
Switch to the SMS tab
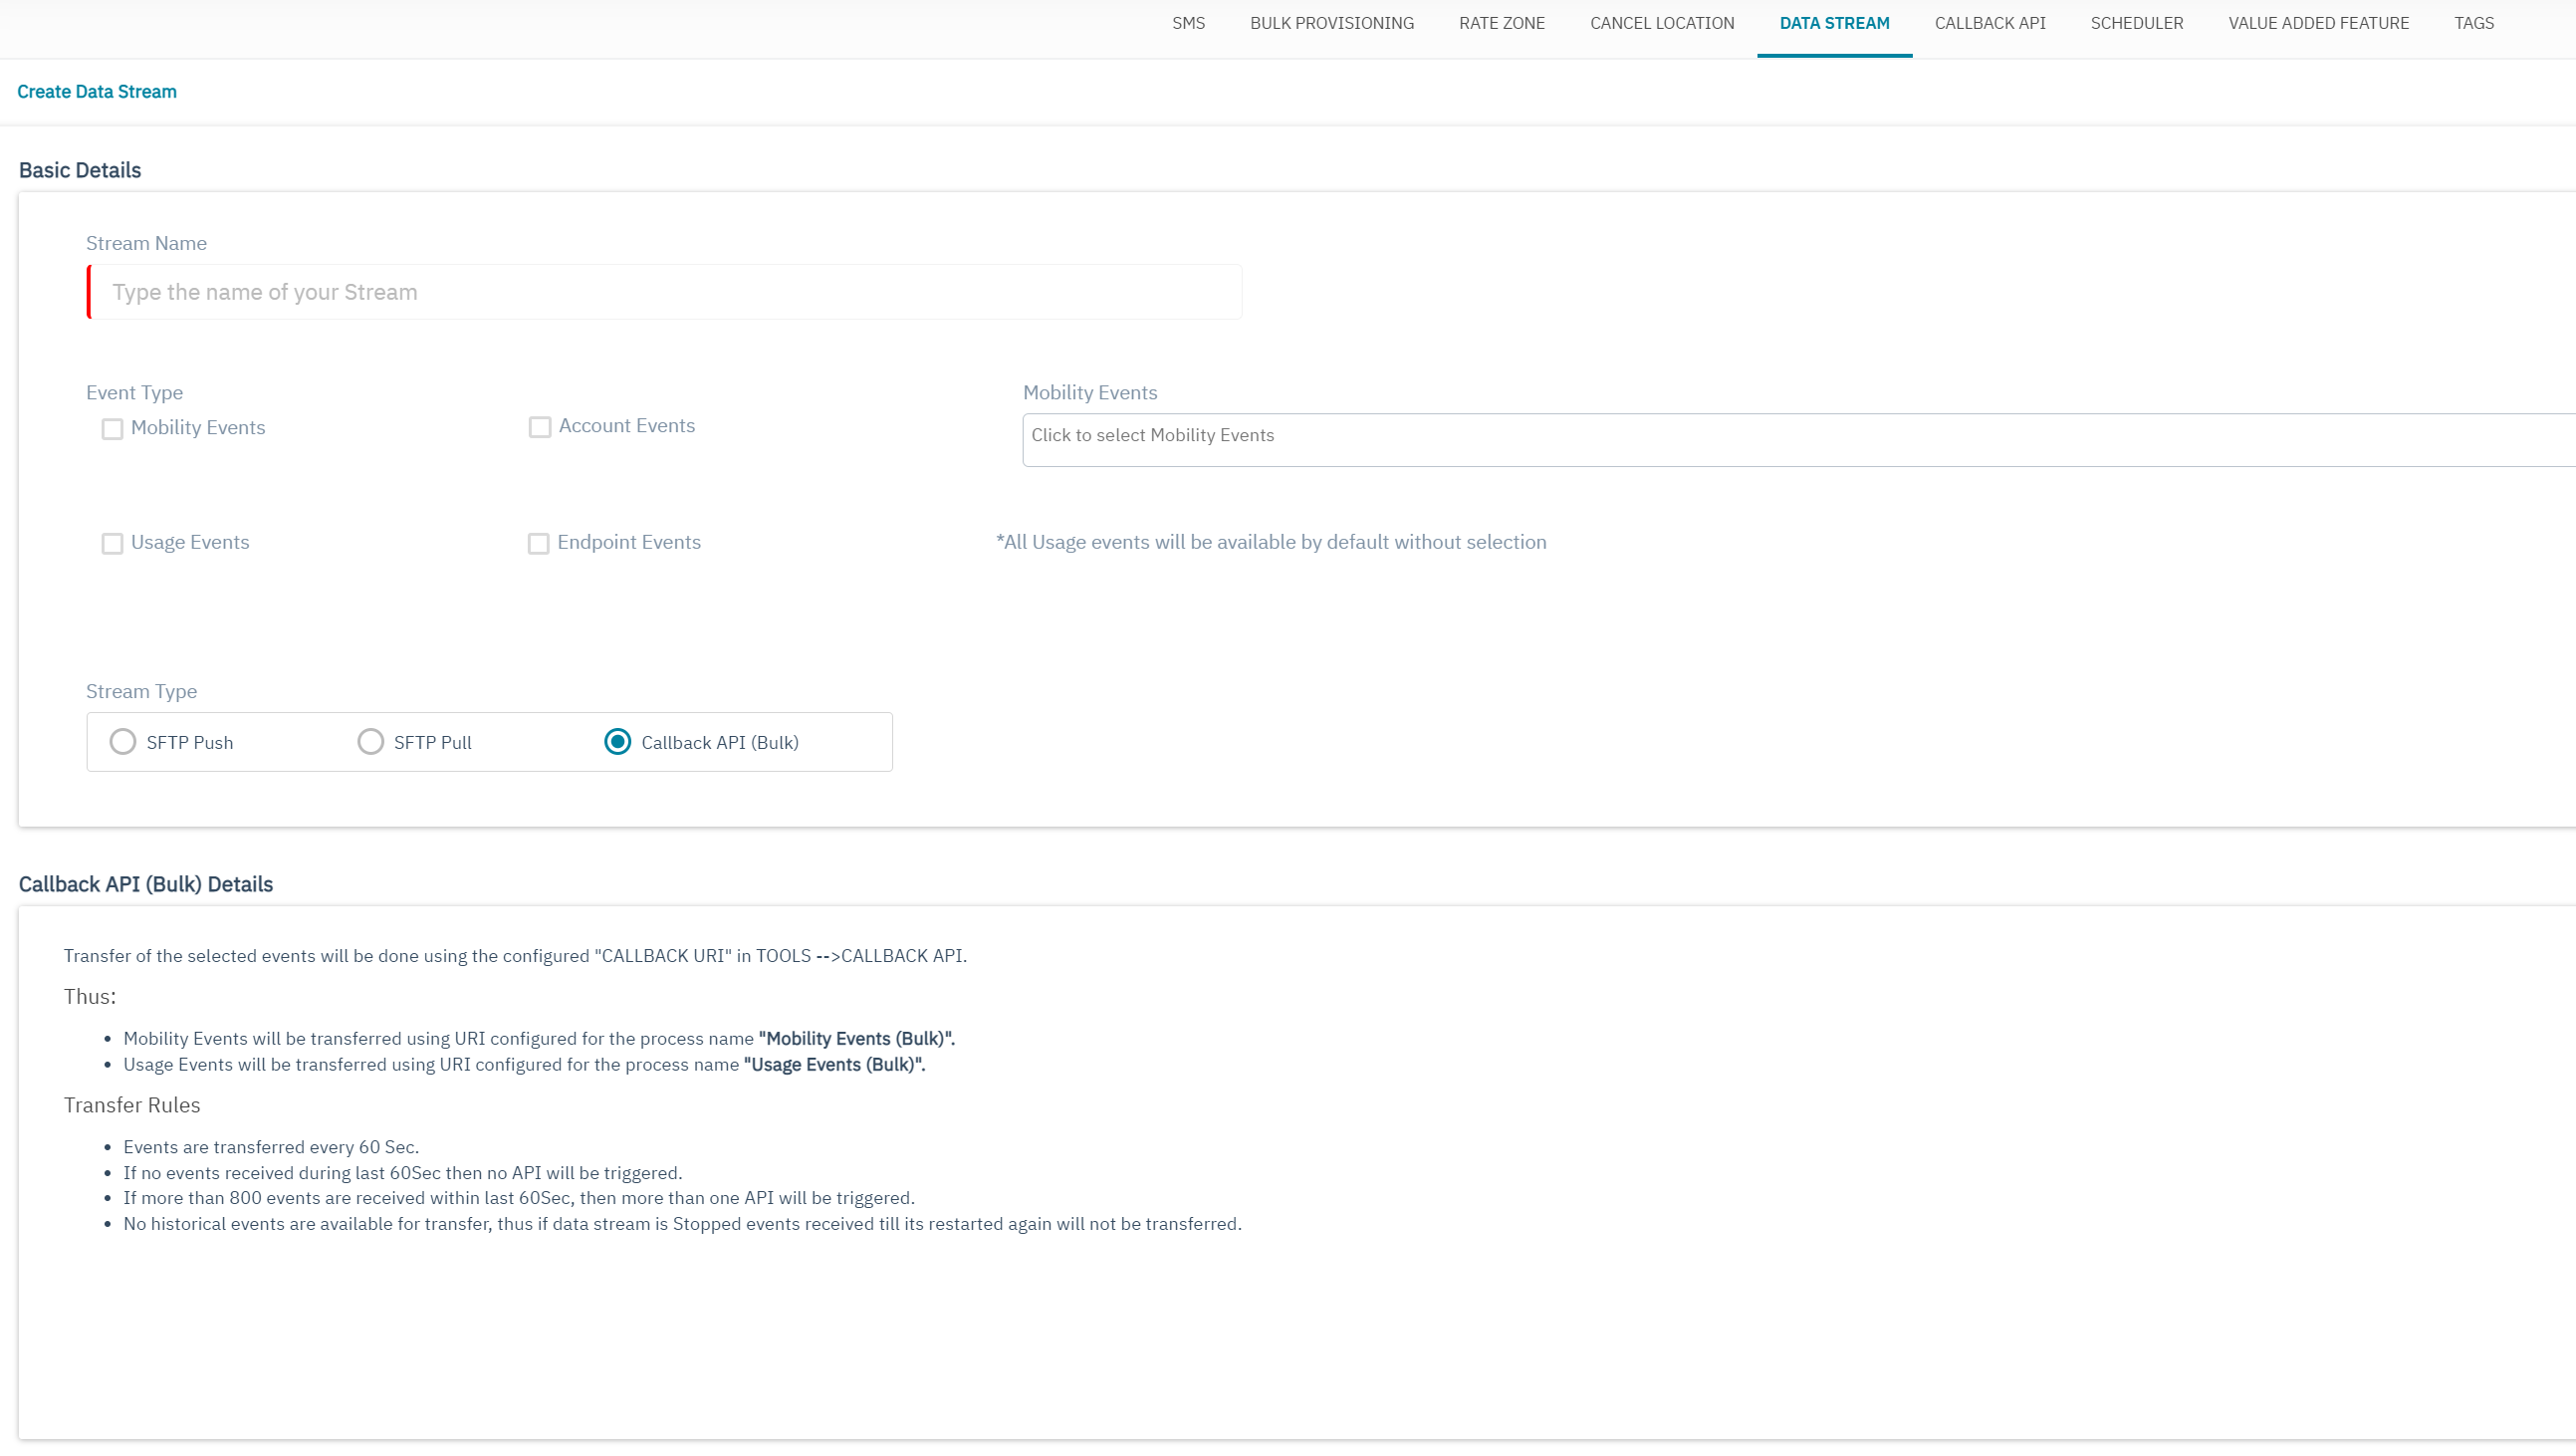click(x=1188, y=23)
